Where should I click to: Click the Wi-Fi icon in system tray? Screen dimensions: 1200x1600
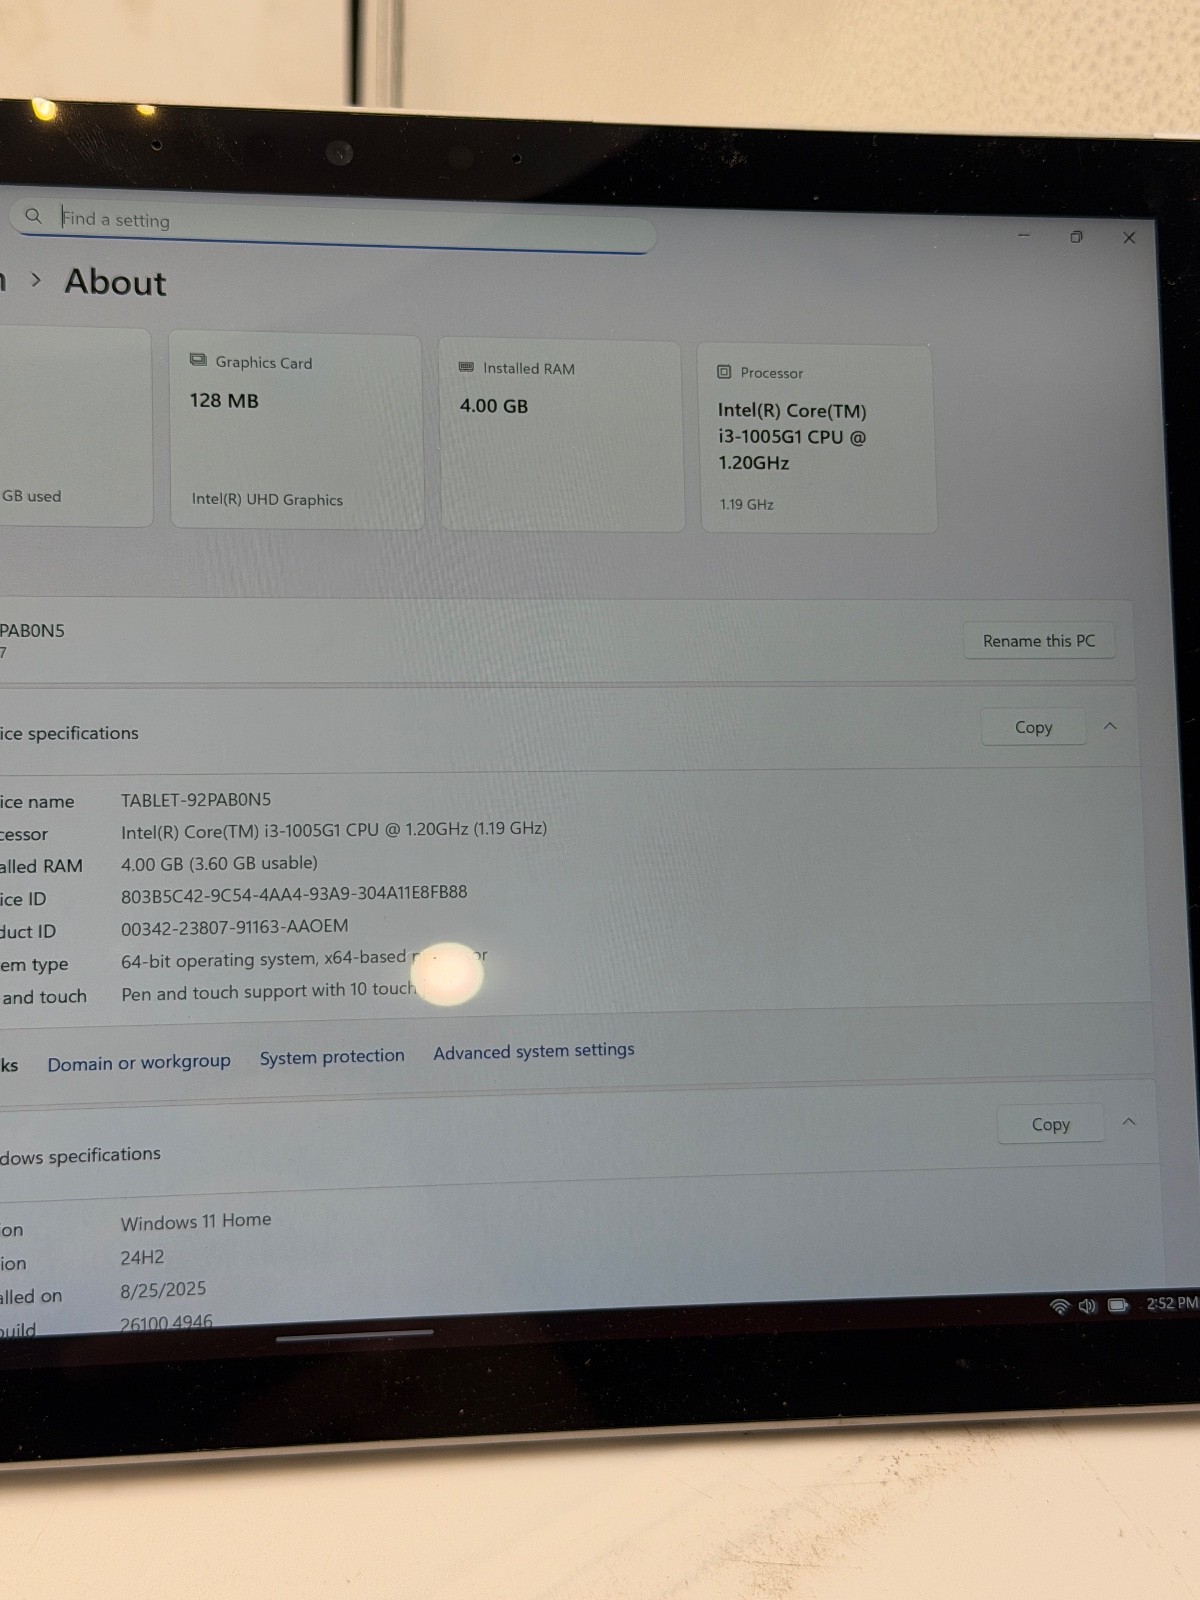point(1059,1306)
